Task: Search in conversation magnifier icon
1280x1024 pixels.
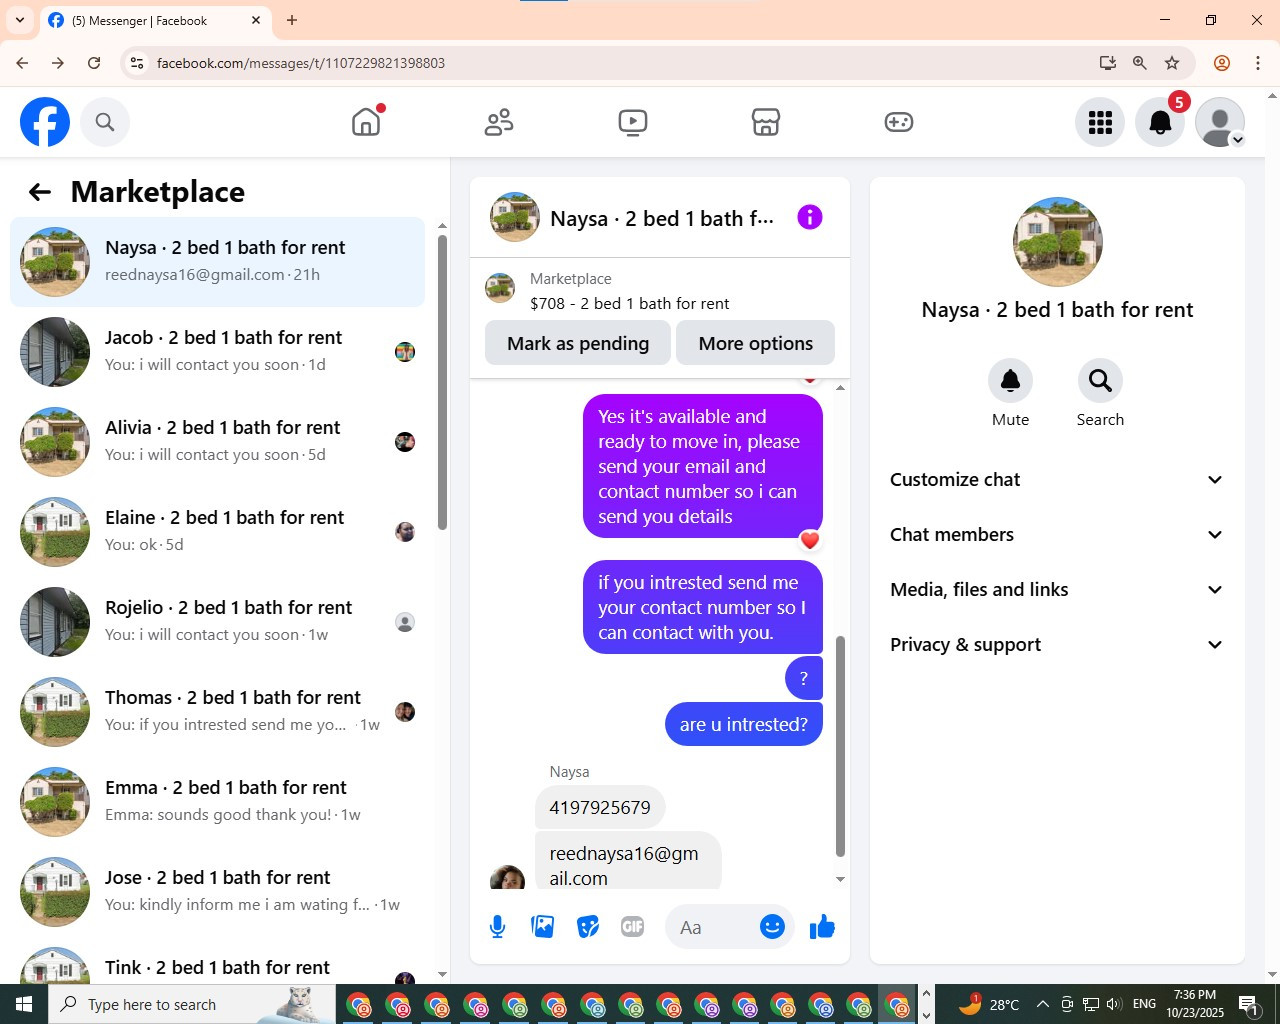Action: click(1100, 381)
